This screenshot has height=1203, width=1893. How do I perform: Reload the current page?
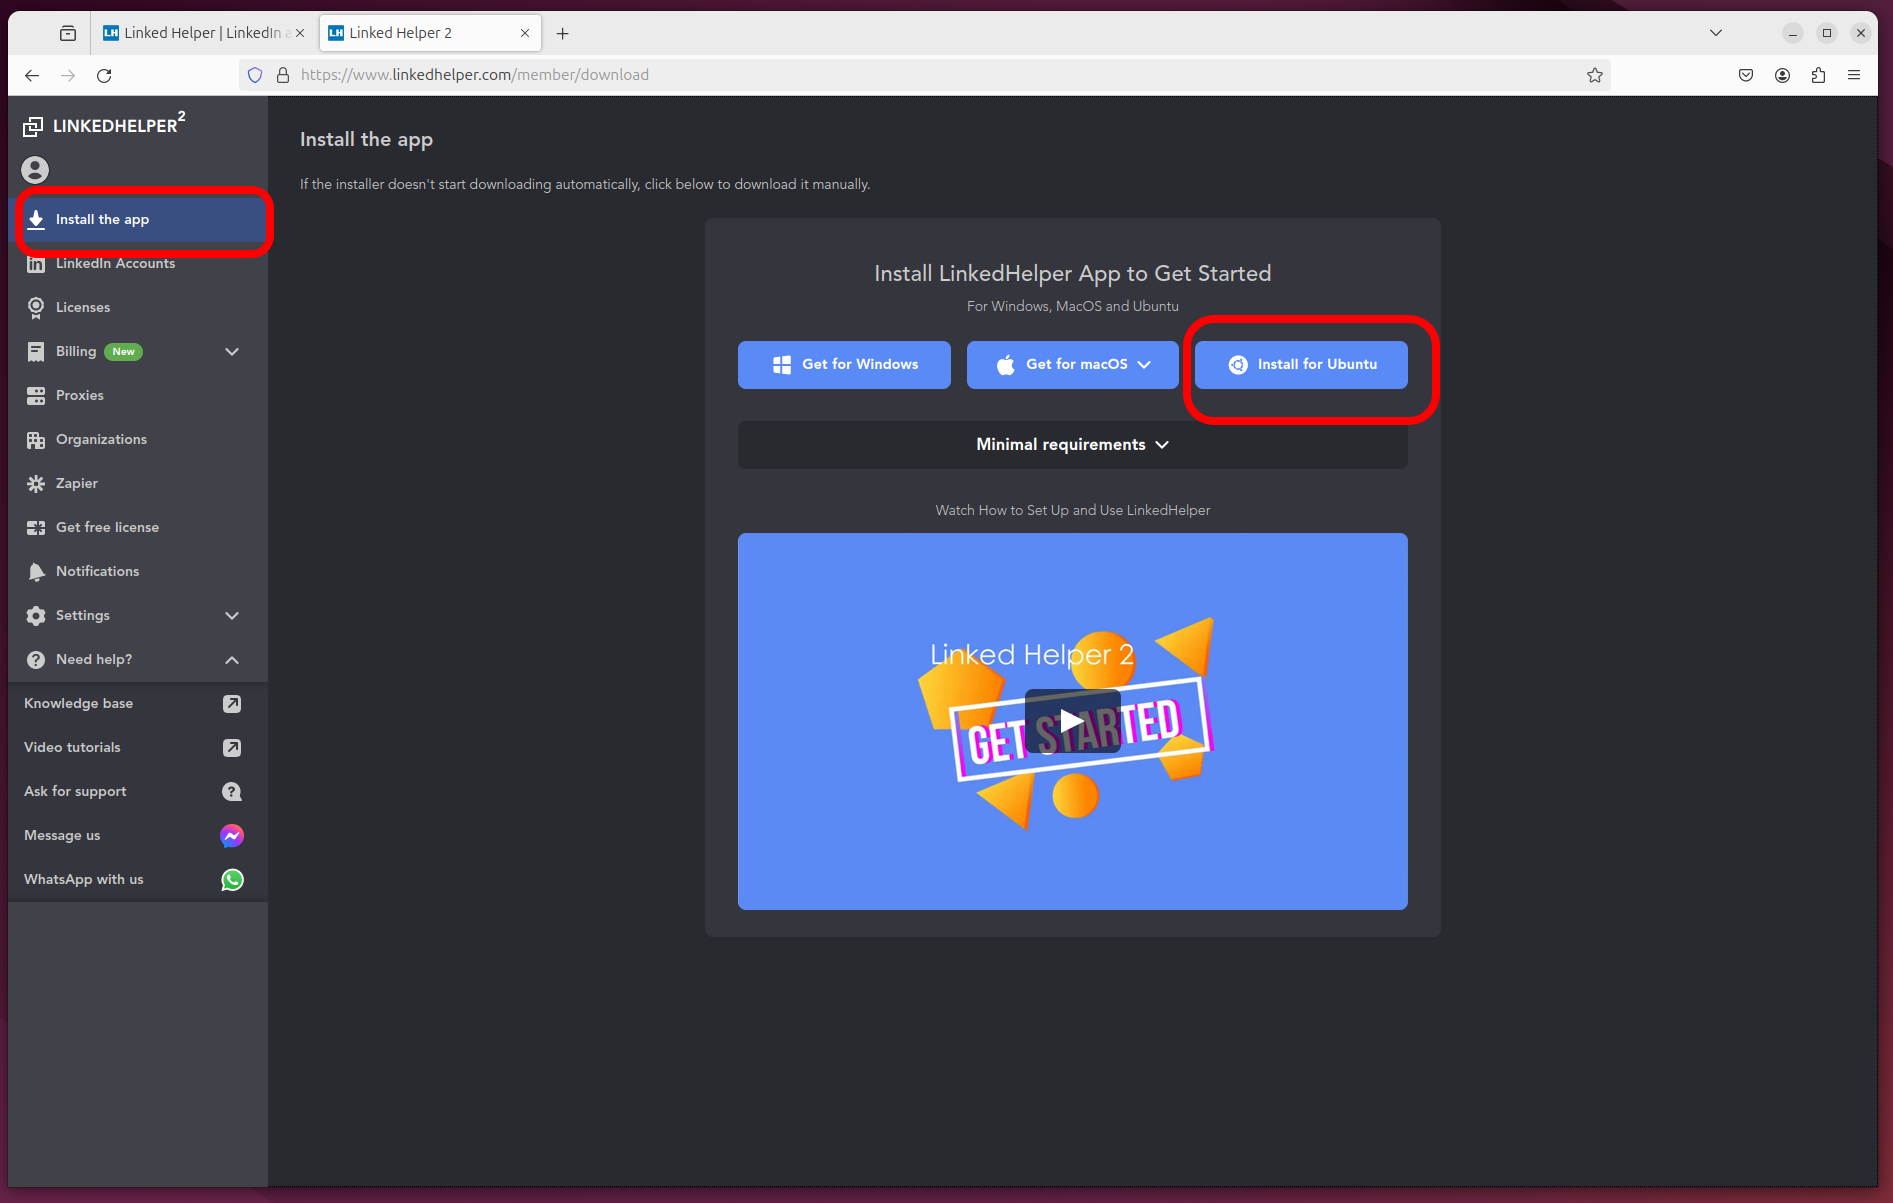tap(104, 75)
